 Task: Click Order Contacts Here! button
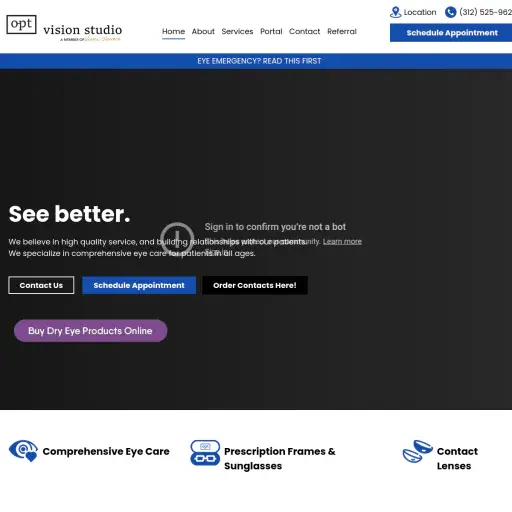tap(255, 285)
